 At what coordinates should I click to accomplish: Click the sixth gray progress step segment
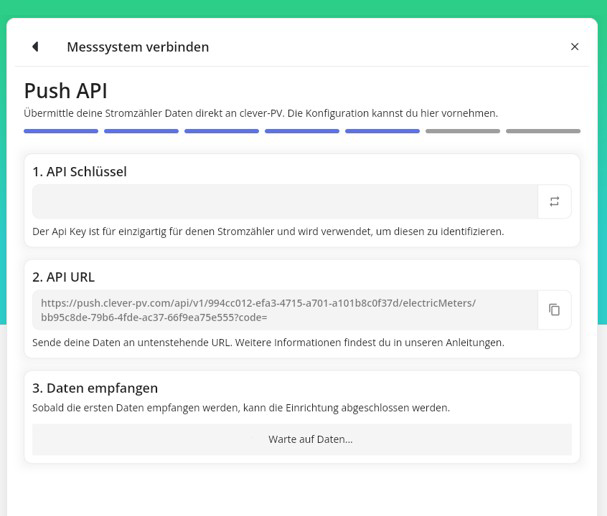tap(462, 131)
